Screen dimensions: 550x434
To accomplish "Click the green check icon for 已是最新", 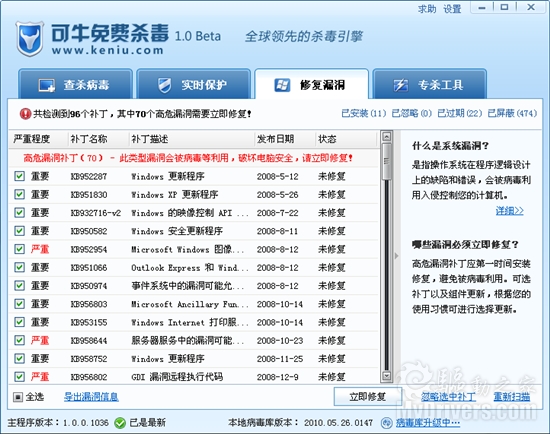I will (120, 423).
